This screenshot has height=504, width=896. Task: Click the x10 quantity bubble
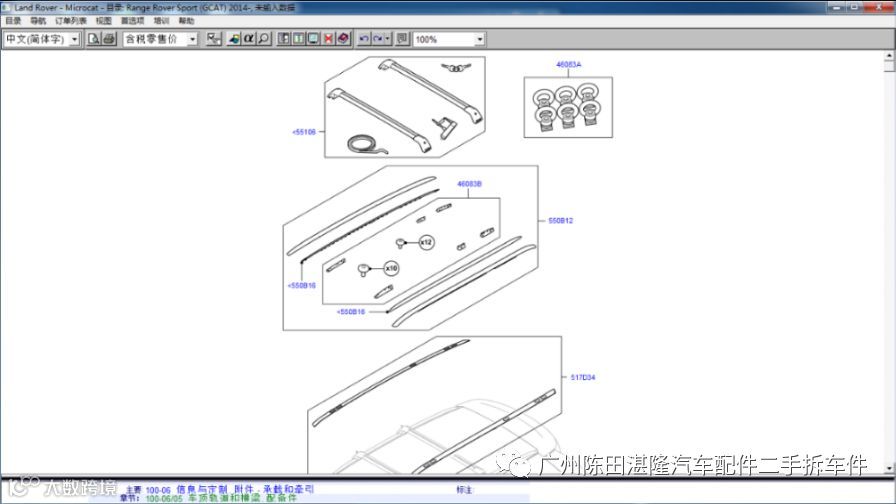391,268
